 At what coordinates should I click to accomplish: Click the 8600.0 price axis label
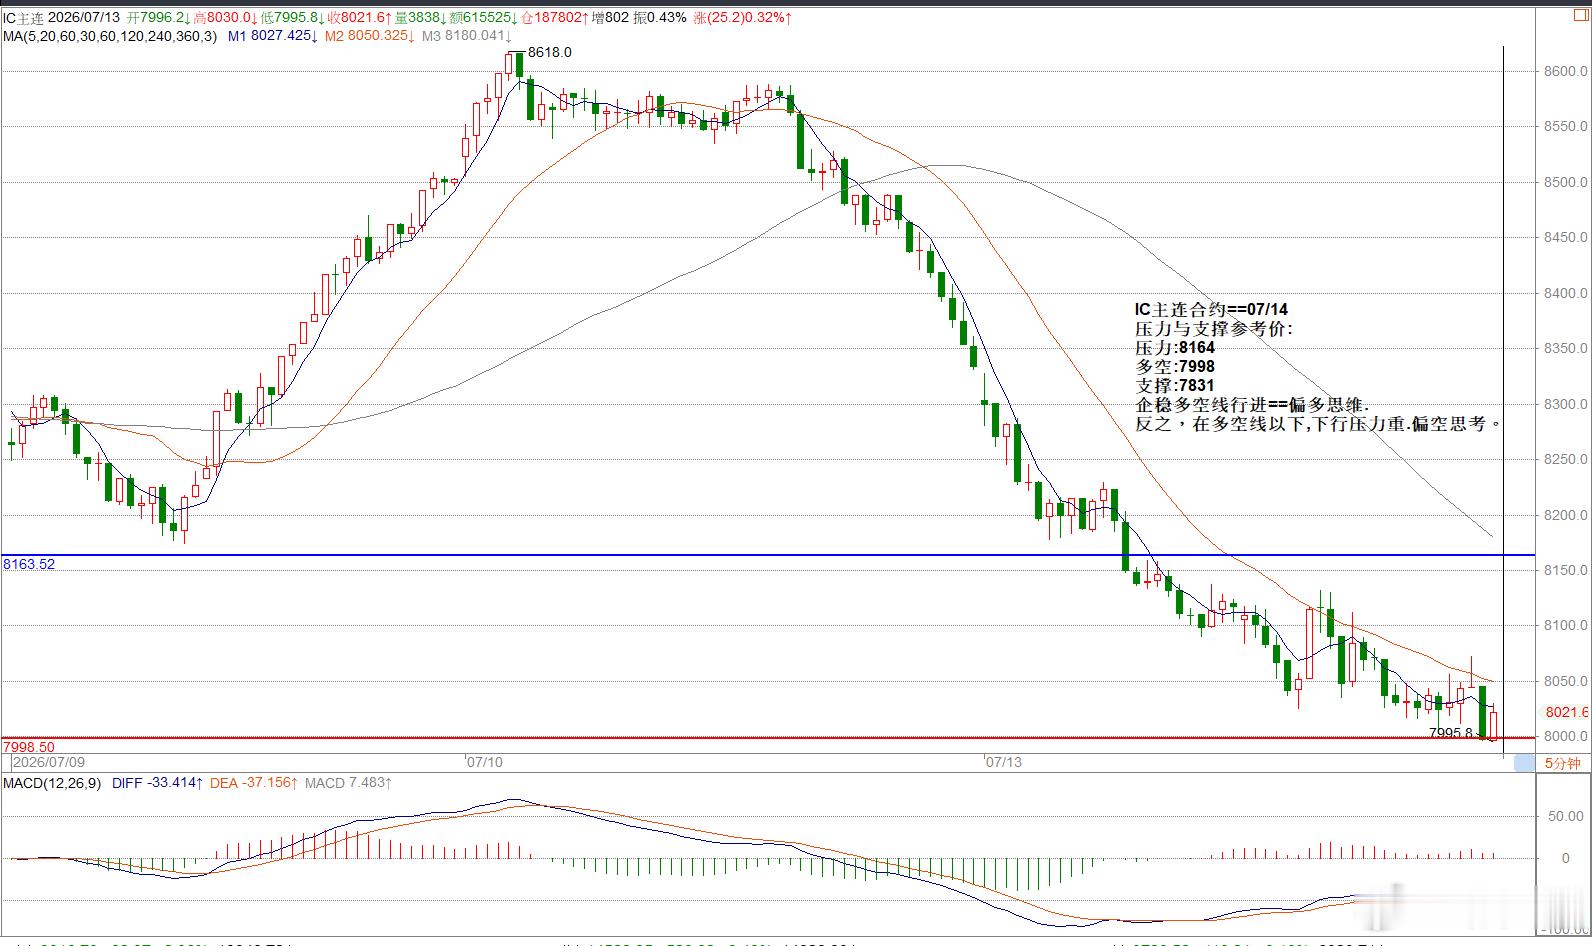[1565, 71]
